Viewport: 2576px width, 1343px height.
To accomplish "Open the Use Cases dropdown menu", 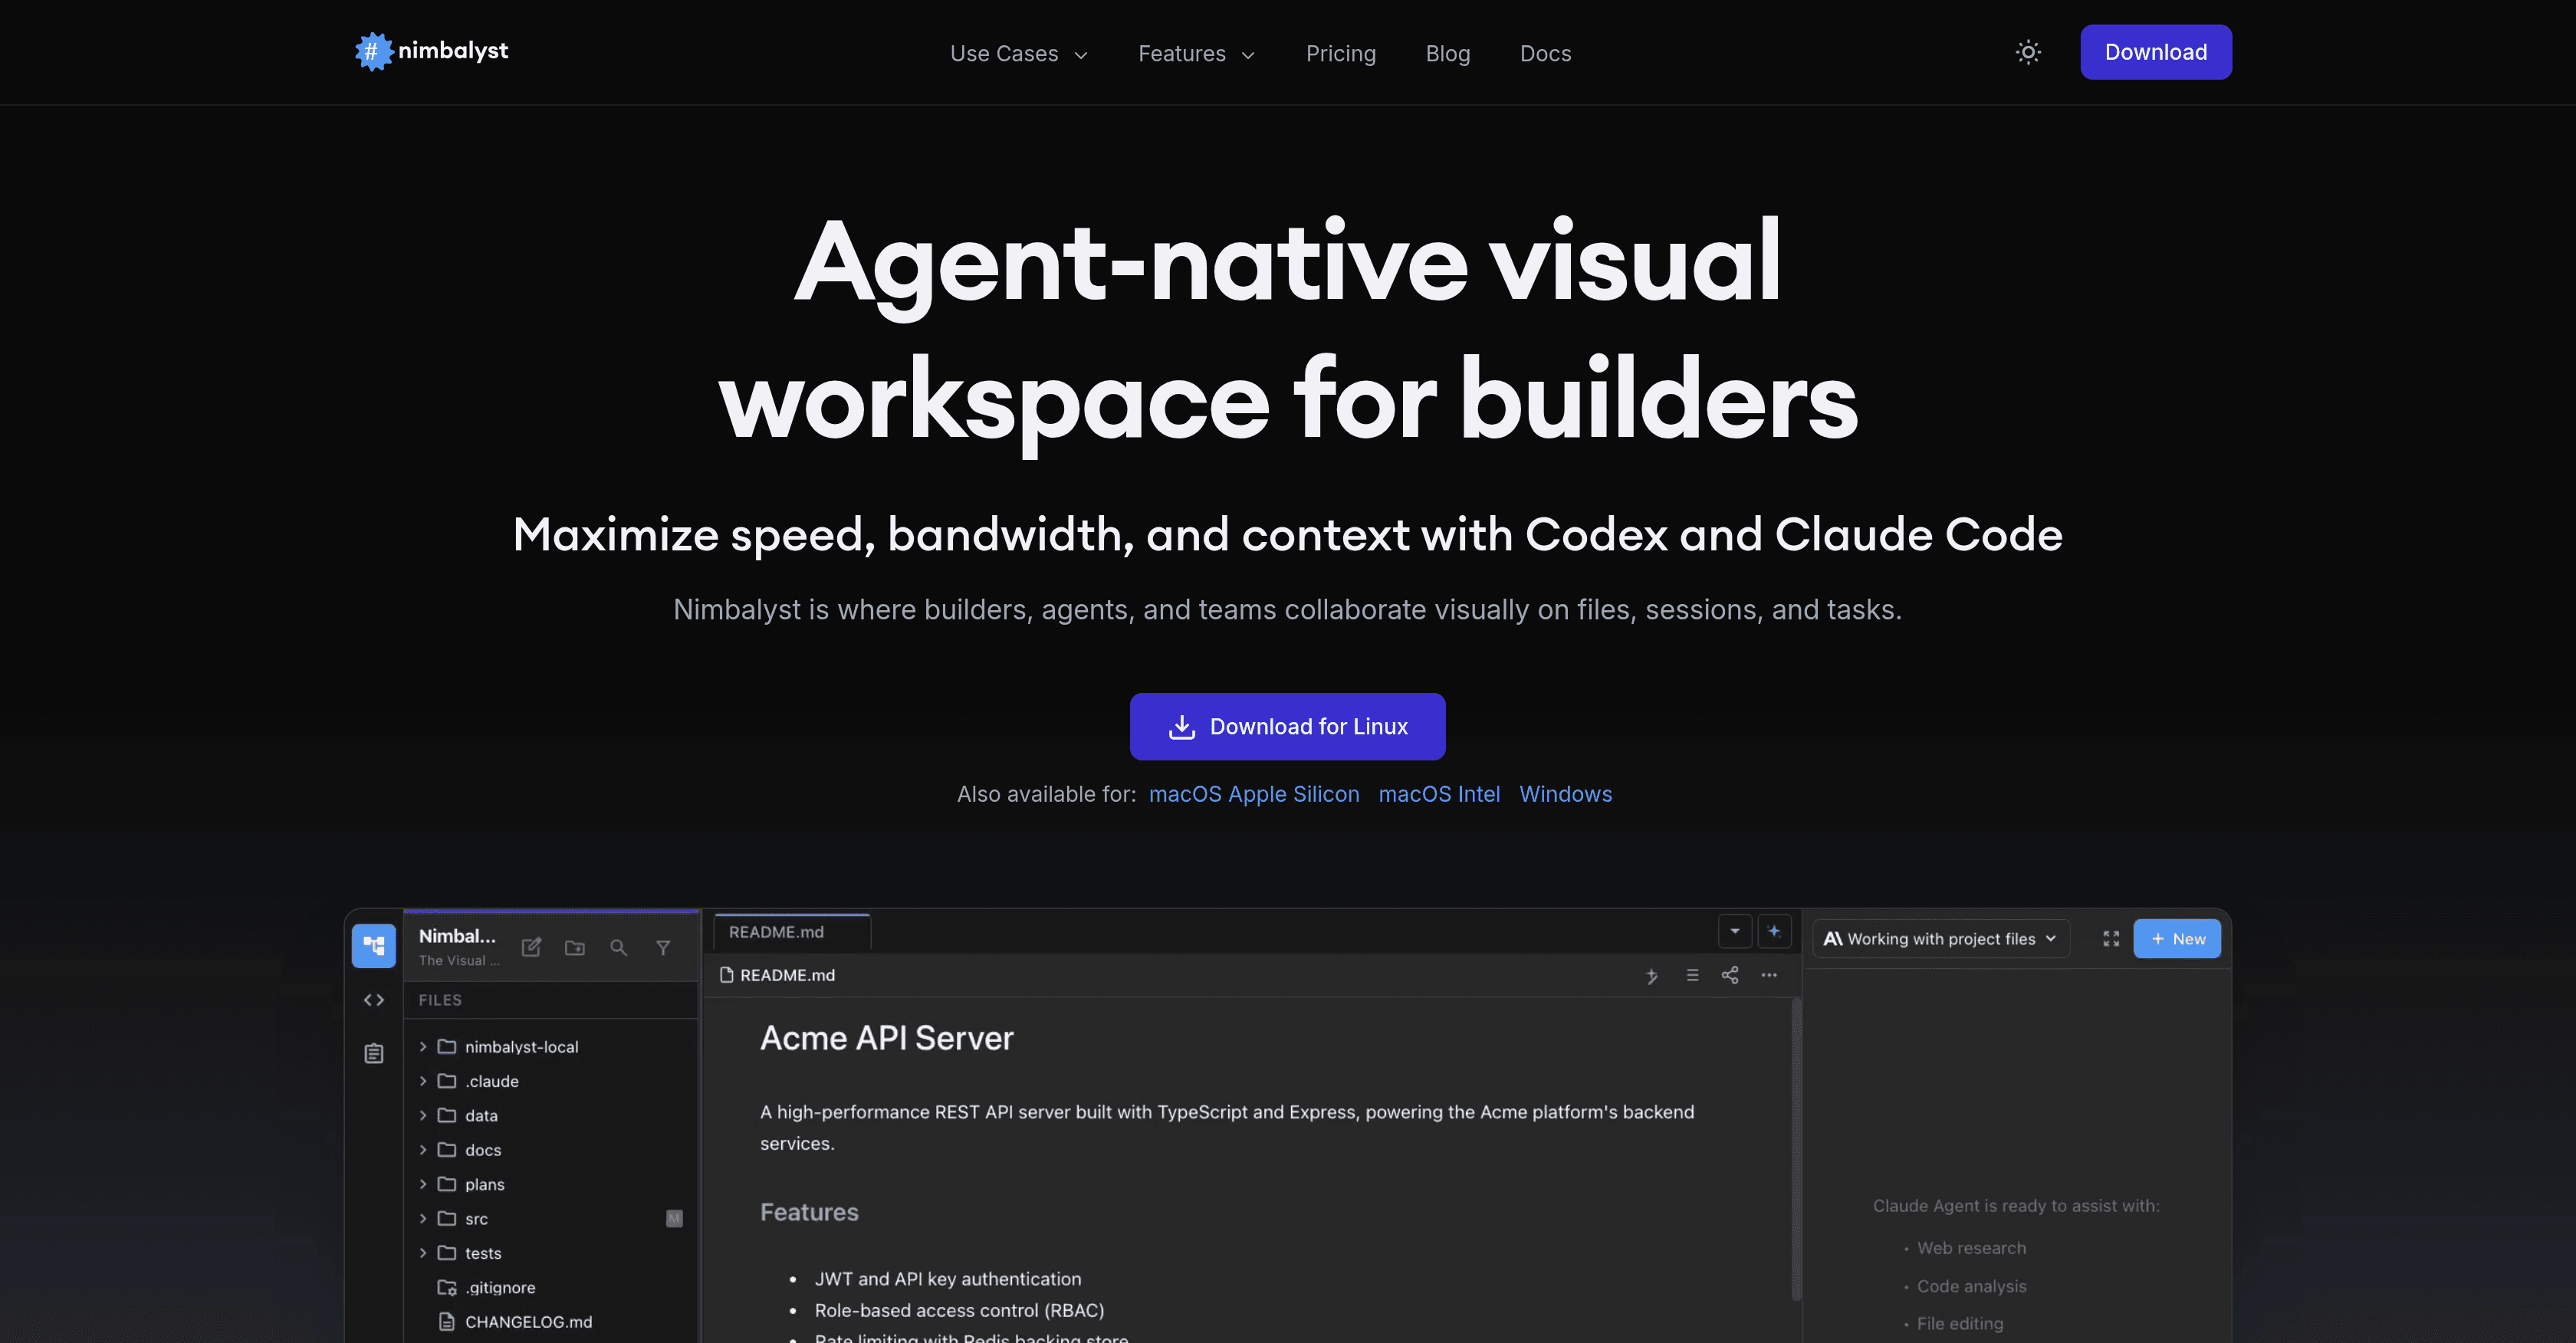I will click(1018, 53).
